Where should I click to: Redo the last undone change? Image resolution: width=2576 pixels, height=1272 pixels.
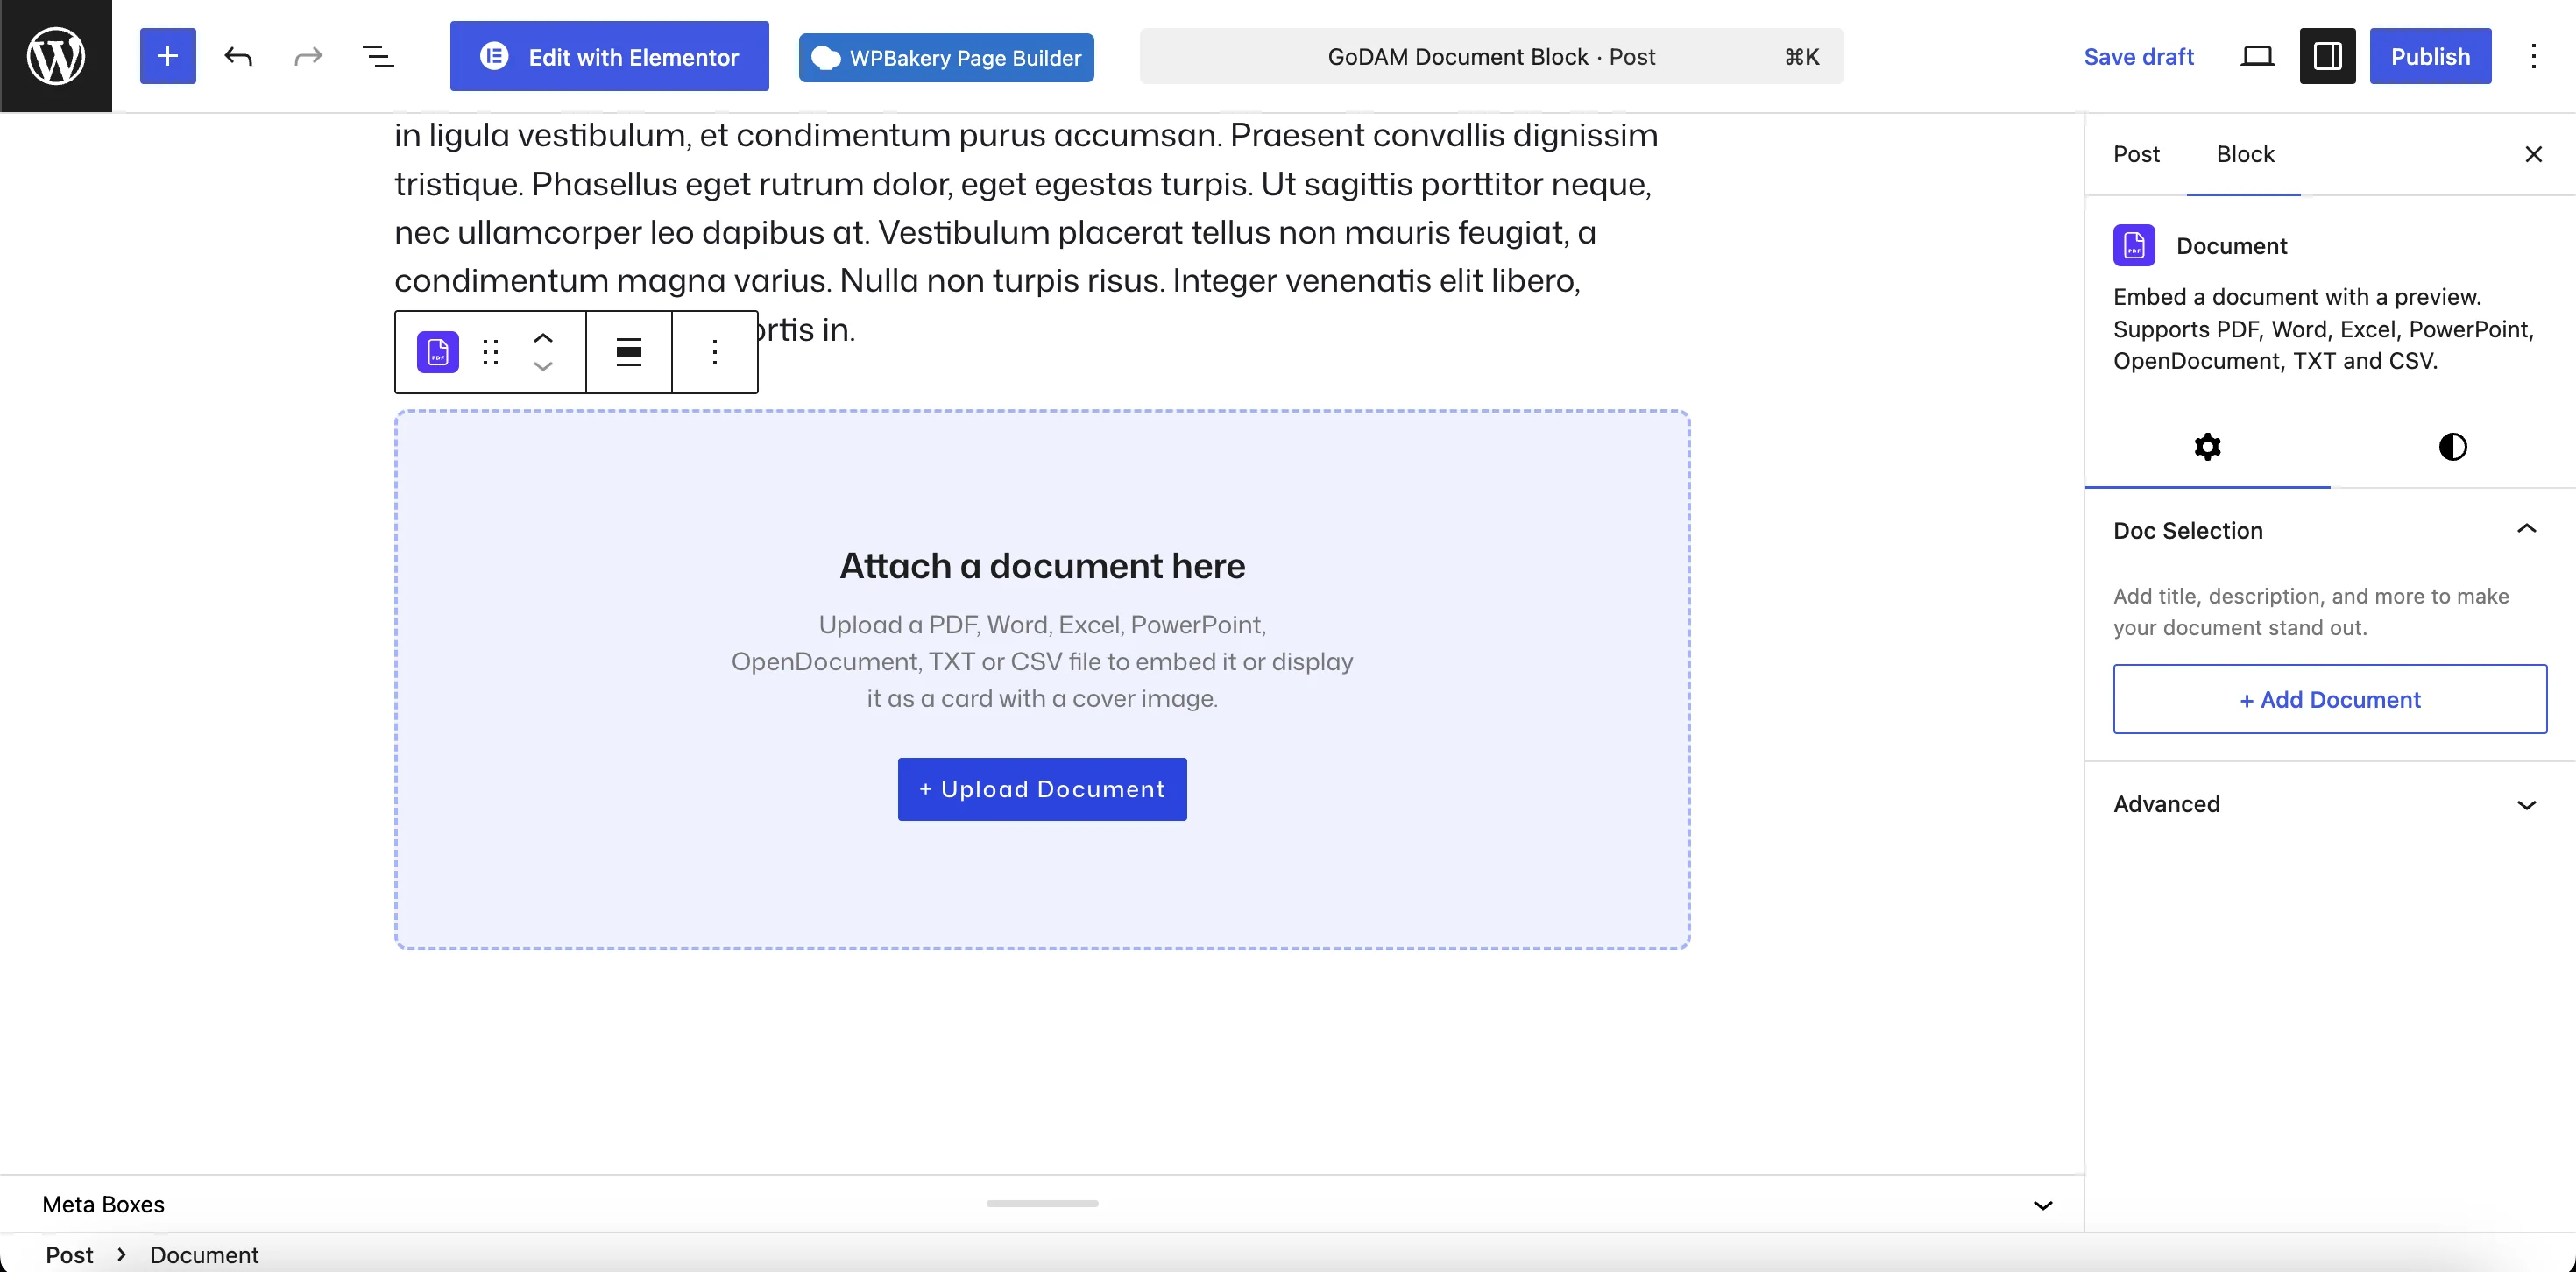coord(308,56)
